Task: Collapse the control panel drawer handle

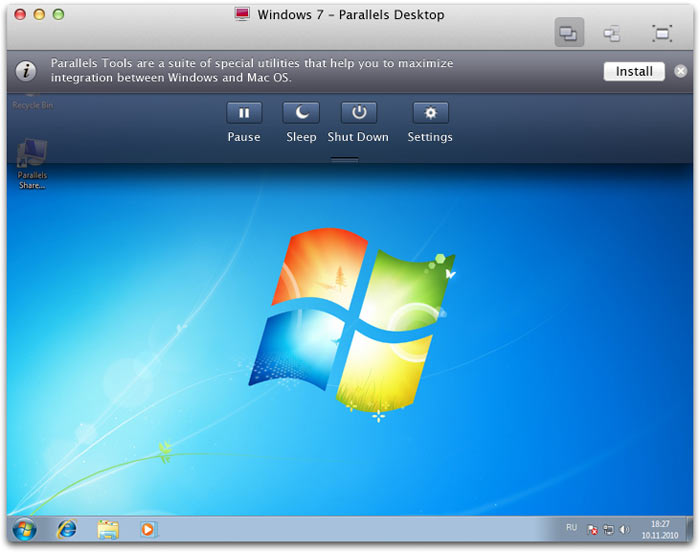Action: point(344,159)
